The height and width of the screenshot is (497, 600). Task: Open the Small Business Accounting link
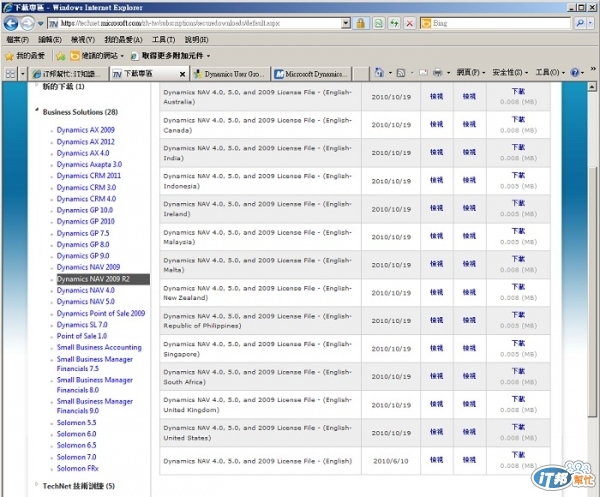pyautogui.click(x=99, y=347)
